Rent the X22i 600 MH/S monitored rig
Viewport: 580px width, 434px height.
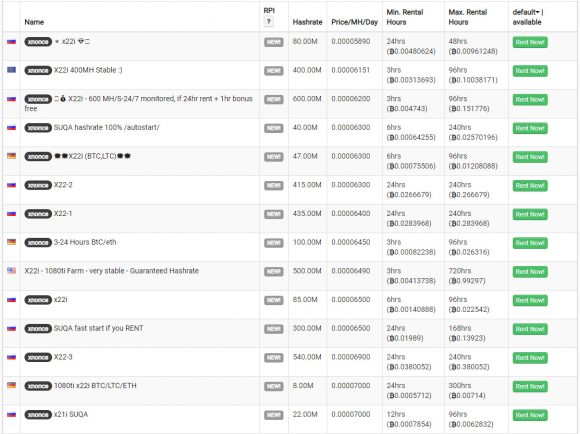pyautogui.click(x=530, y=100)
